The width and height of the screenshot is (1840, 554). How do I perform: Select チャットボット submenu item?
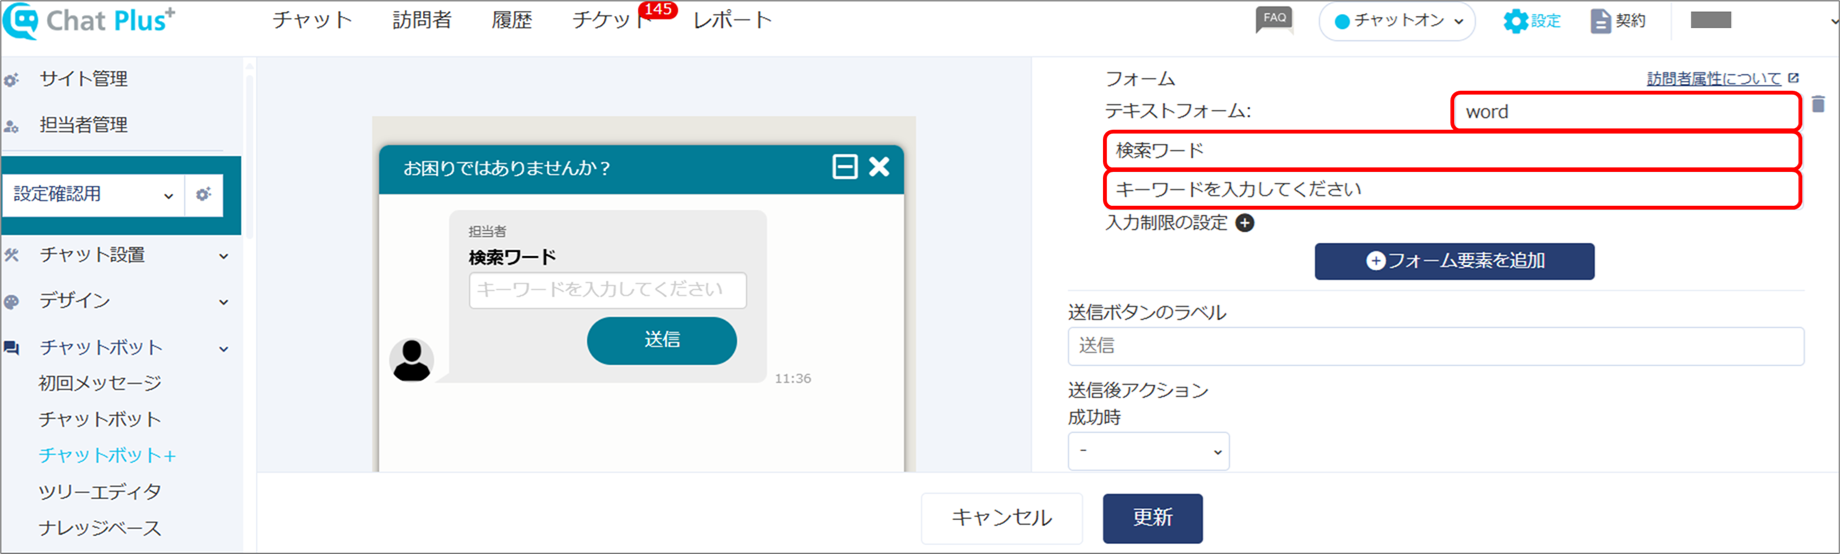(x=100, y=419)
